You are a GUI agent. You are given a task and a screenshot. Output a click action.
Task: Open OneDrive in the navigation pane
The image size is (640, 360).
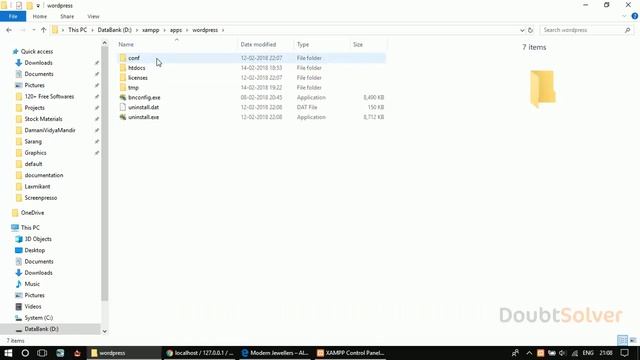pos(32,213)
